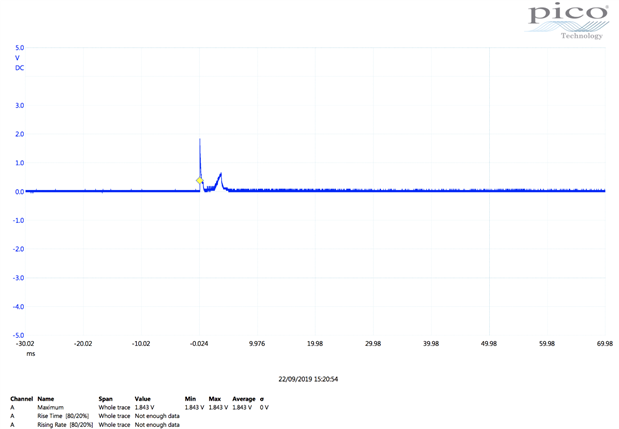This screenshot has height=429, width=619.
Task: Select the -4.0 voltage axis label
Action: coord(19,307)
